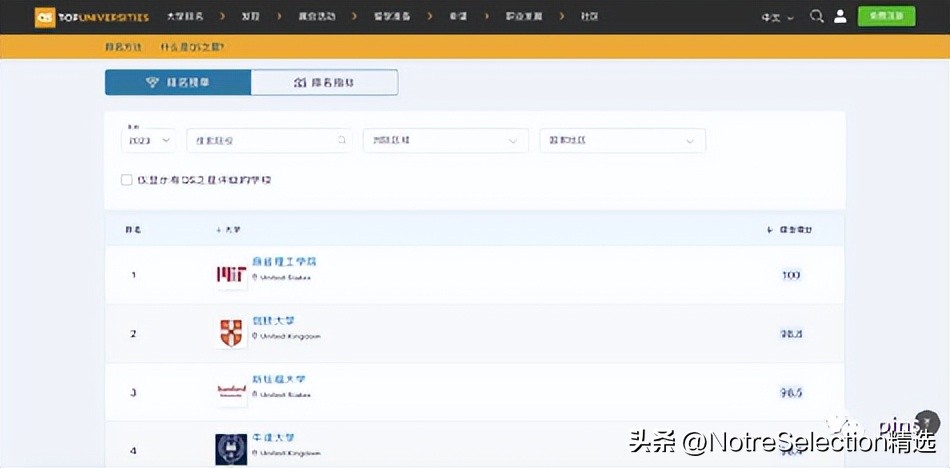
Task: Sort by the overall score column header
Action: pos(790,230)
